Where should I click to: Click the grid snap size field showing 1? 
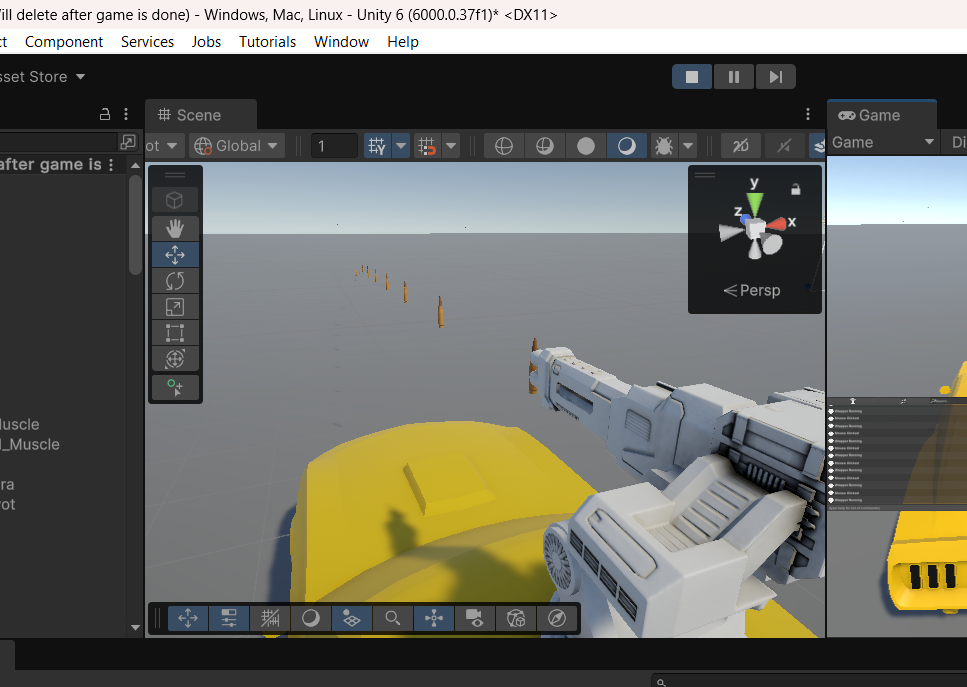point(335,146)
